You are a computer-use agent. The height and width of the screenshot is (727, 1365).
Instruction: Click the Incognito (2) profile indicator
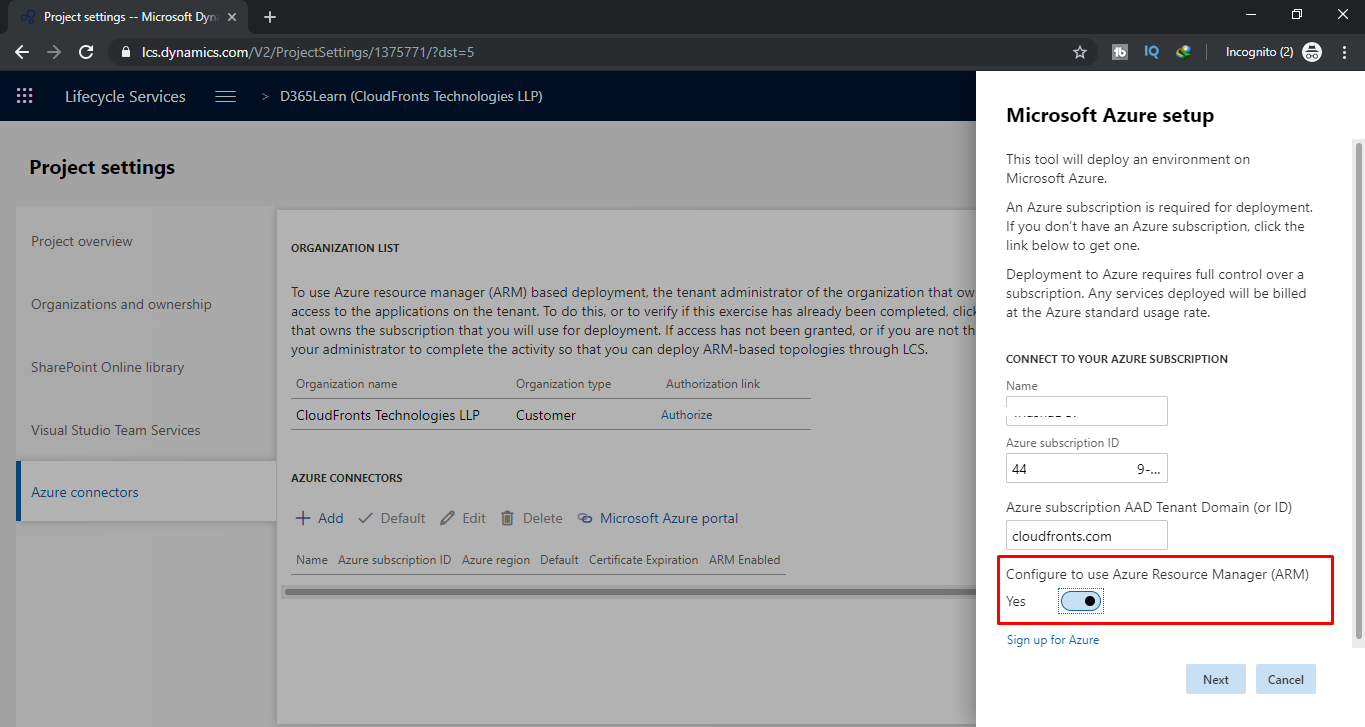click(x=1273, y=52)
